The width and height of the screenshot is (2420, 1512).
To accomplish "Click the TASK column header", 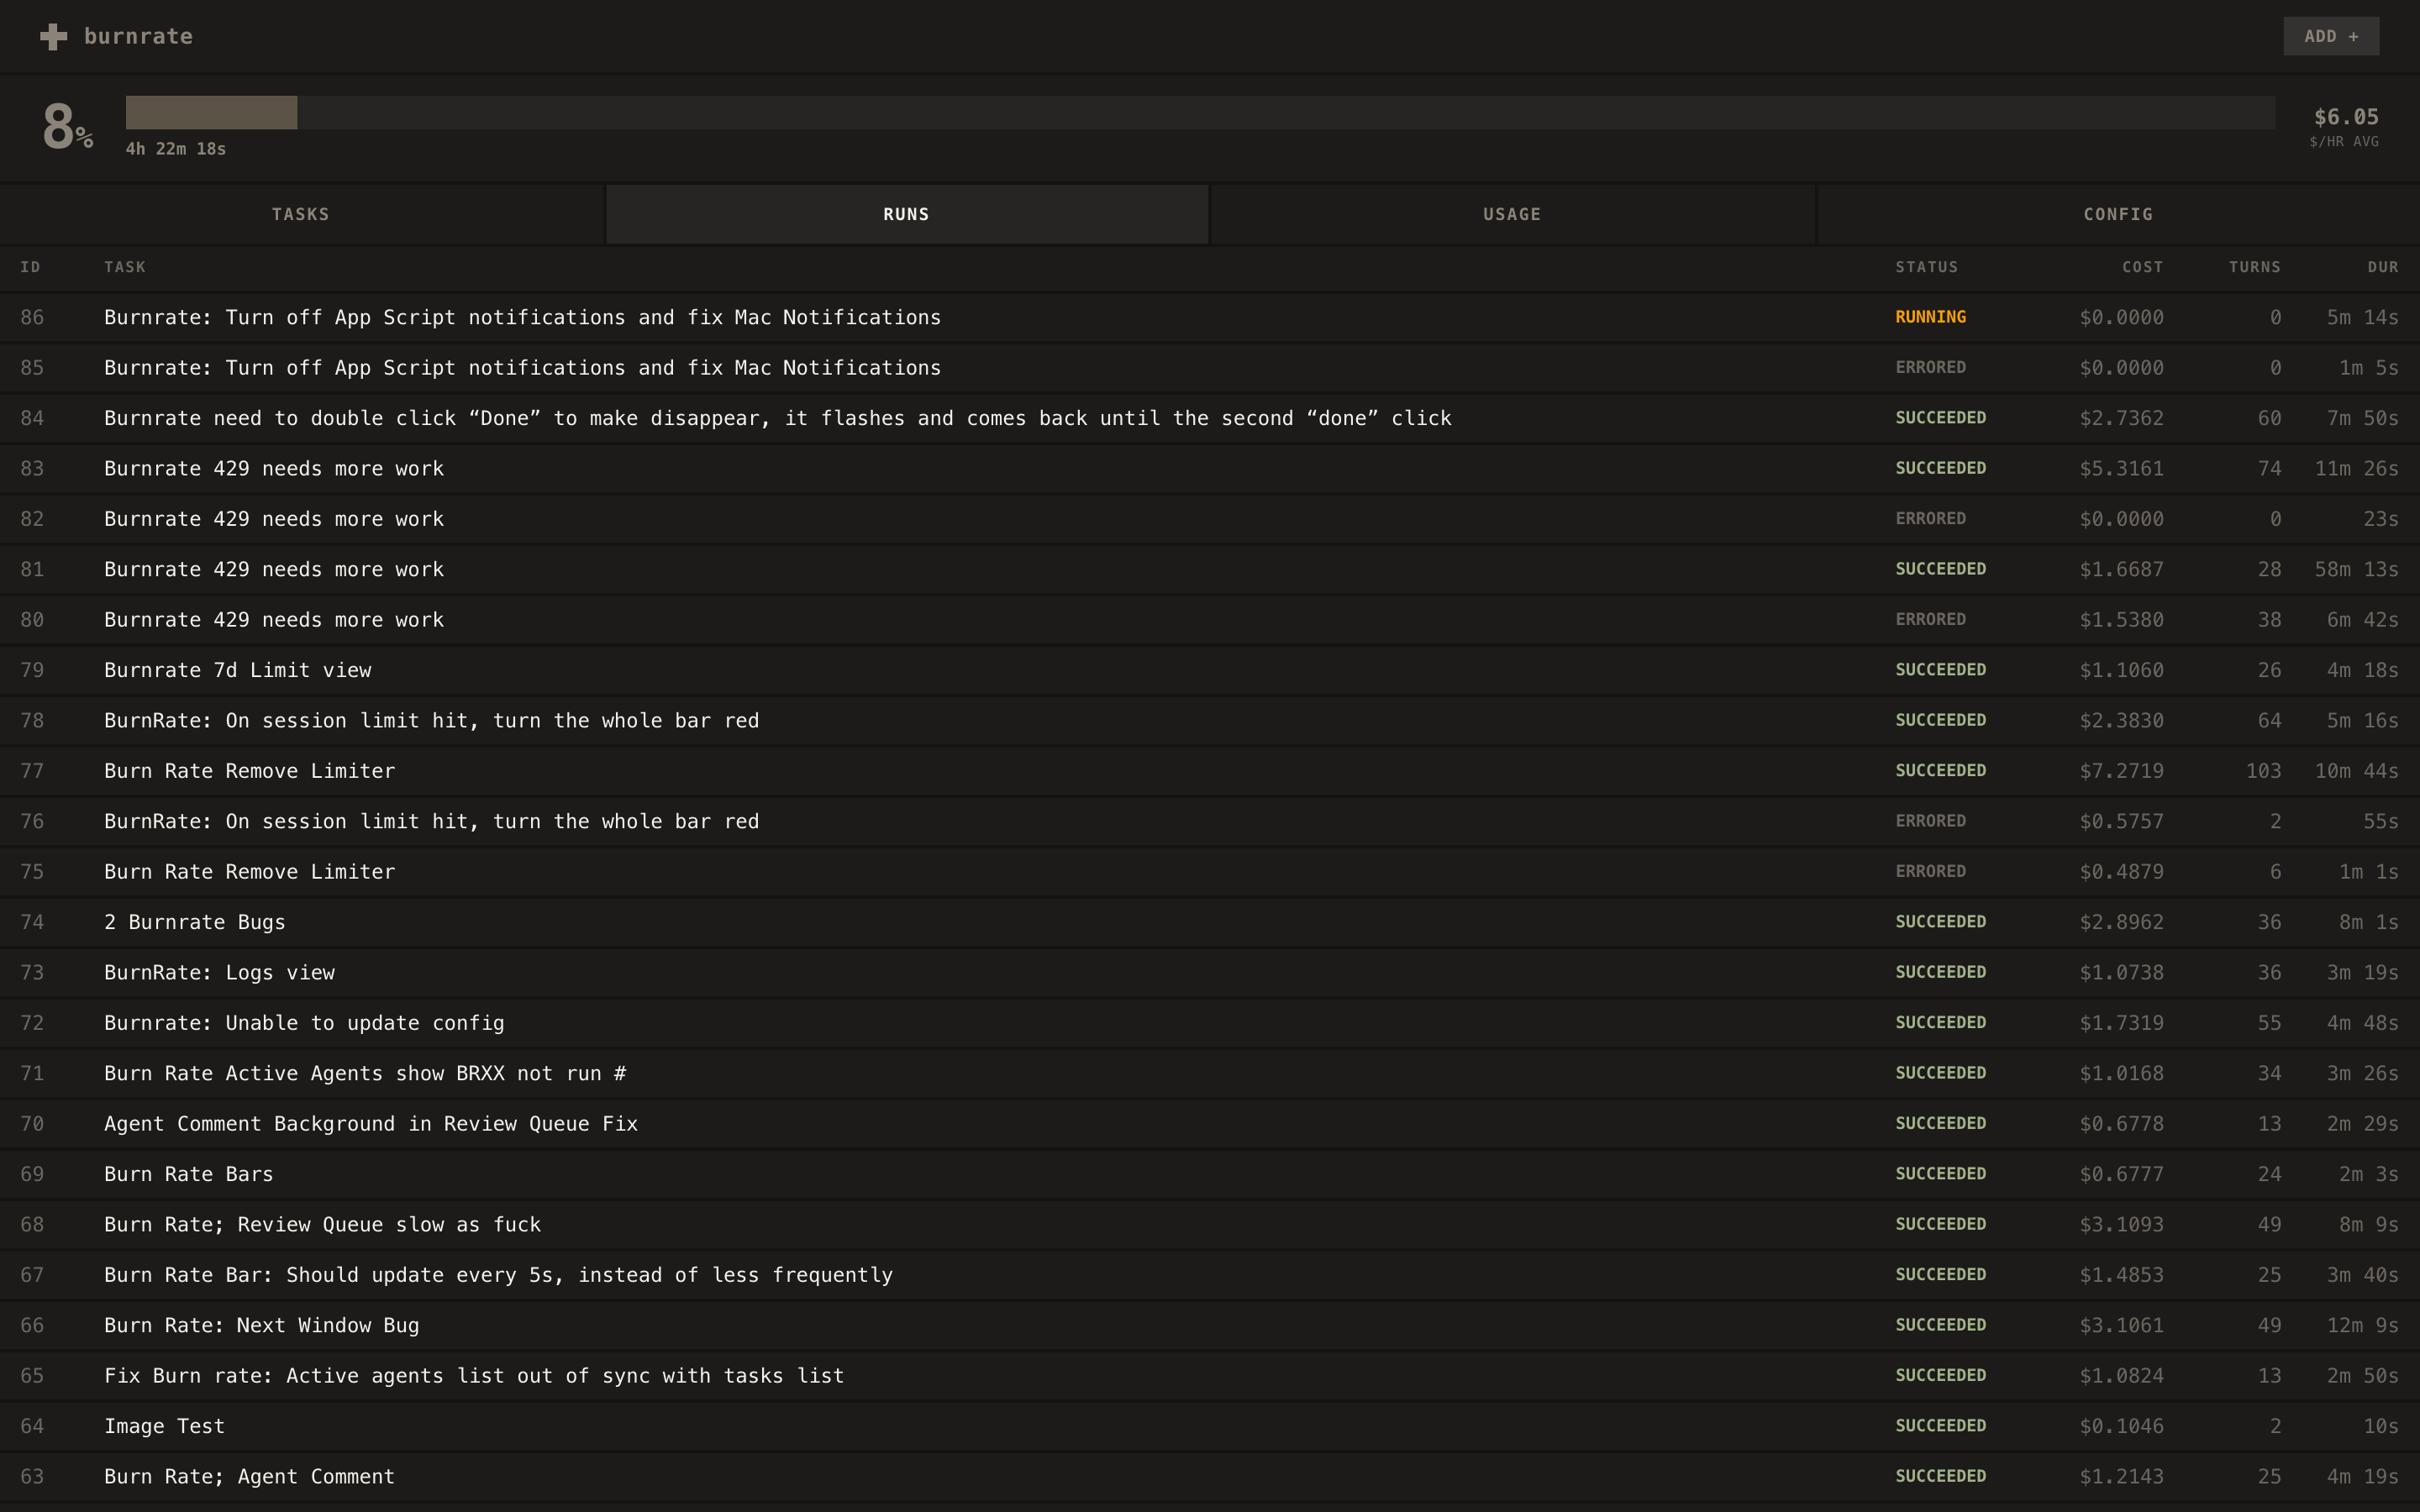I will click(x=125, y=267).
